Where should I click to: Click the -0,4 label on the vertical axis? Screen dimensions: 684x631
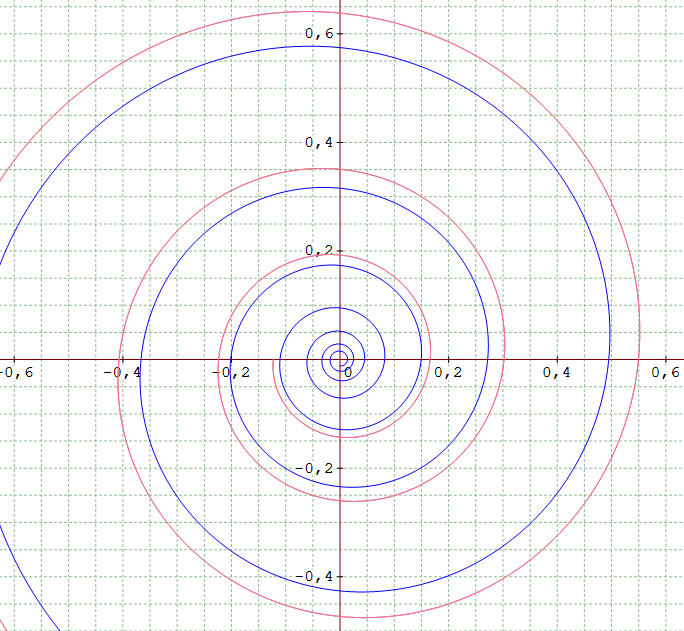pyautogui.click(x=314, y=577)
